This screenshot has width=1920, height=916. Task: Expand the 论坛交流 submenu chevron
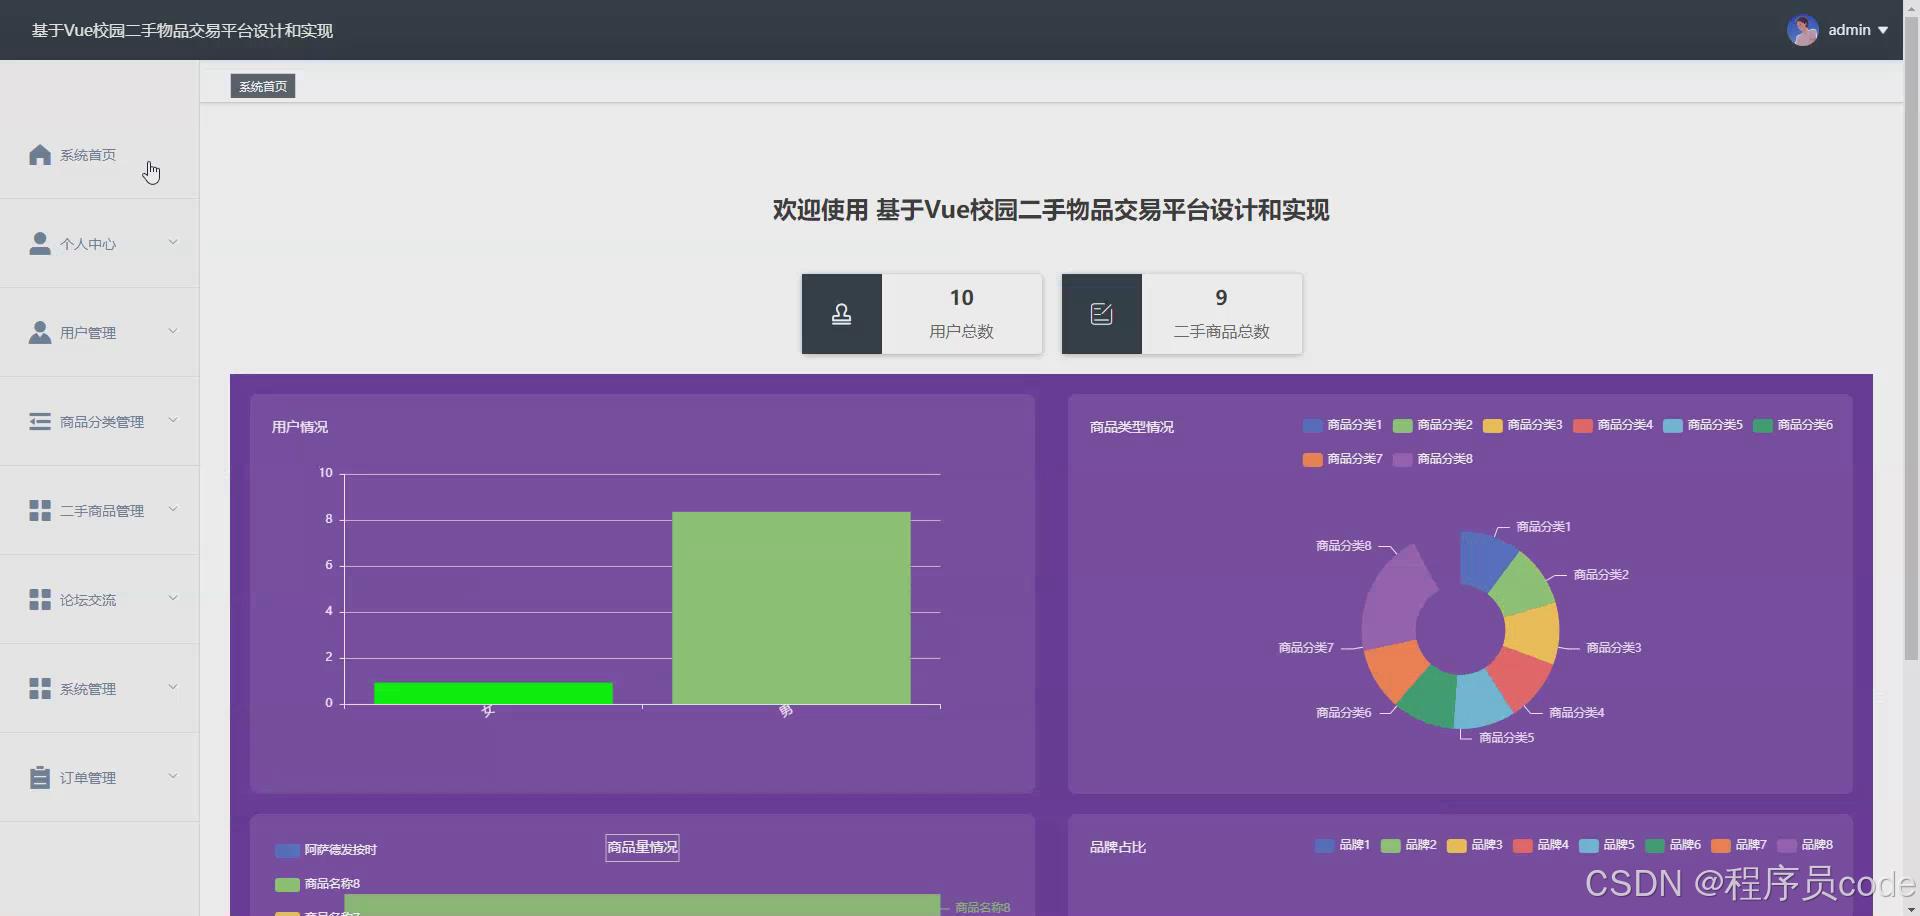pyautogui.click(x=173, y=598)
